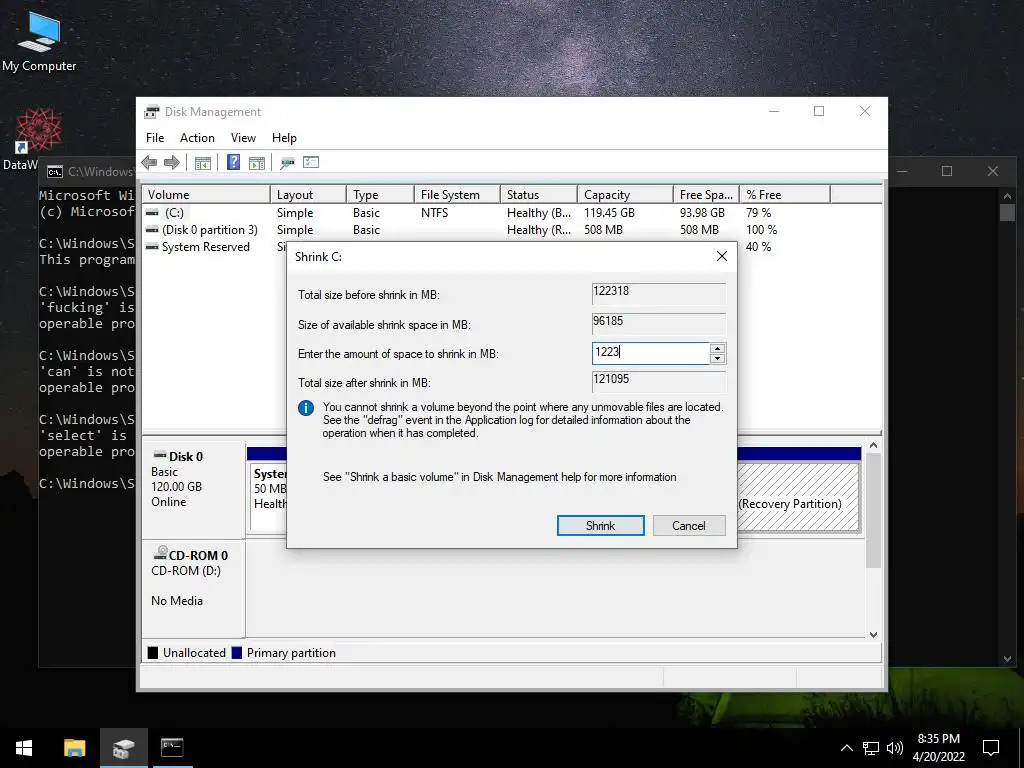Open the View menu

[x=243, y=138]
